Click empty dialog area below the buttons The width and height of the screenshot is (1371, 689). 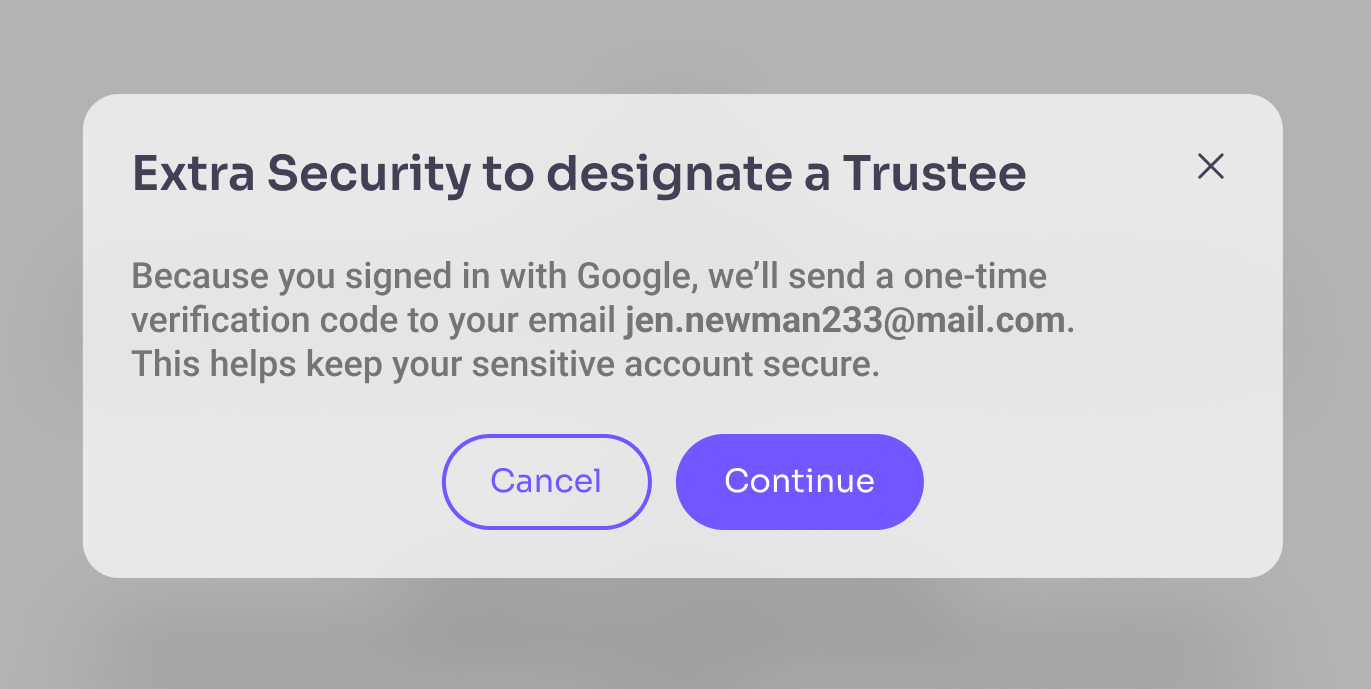tap(680, 553)
